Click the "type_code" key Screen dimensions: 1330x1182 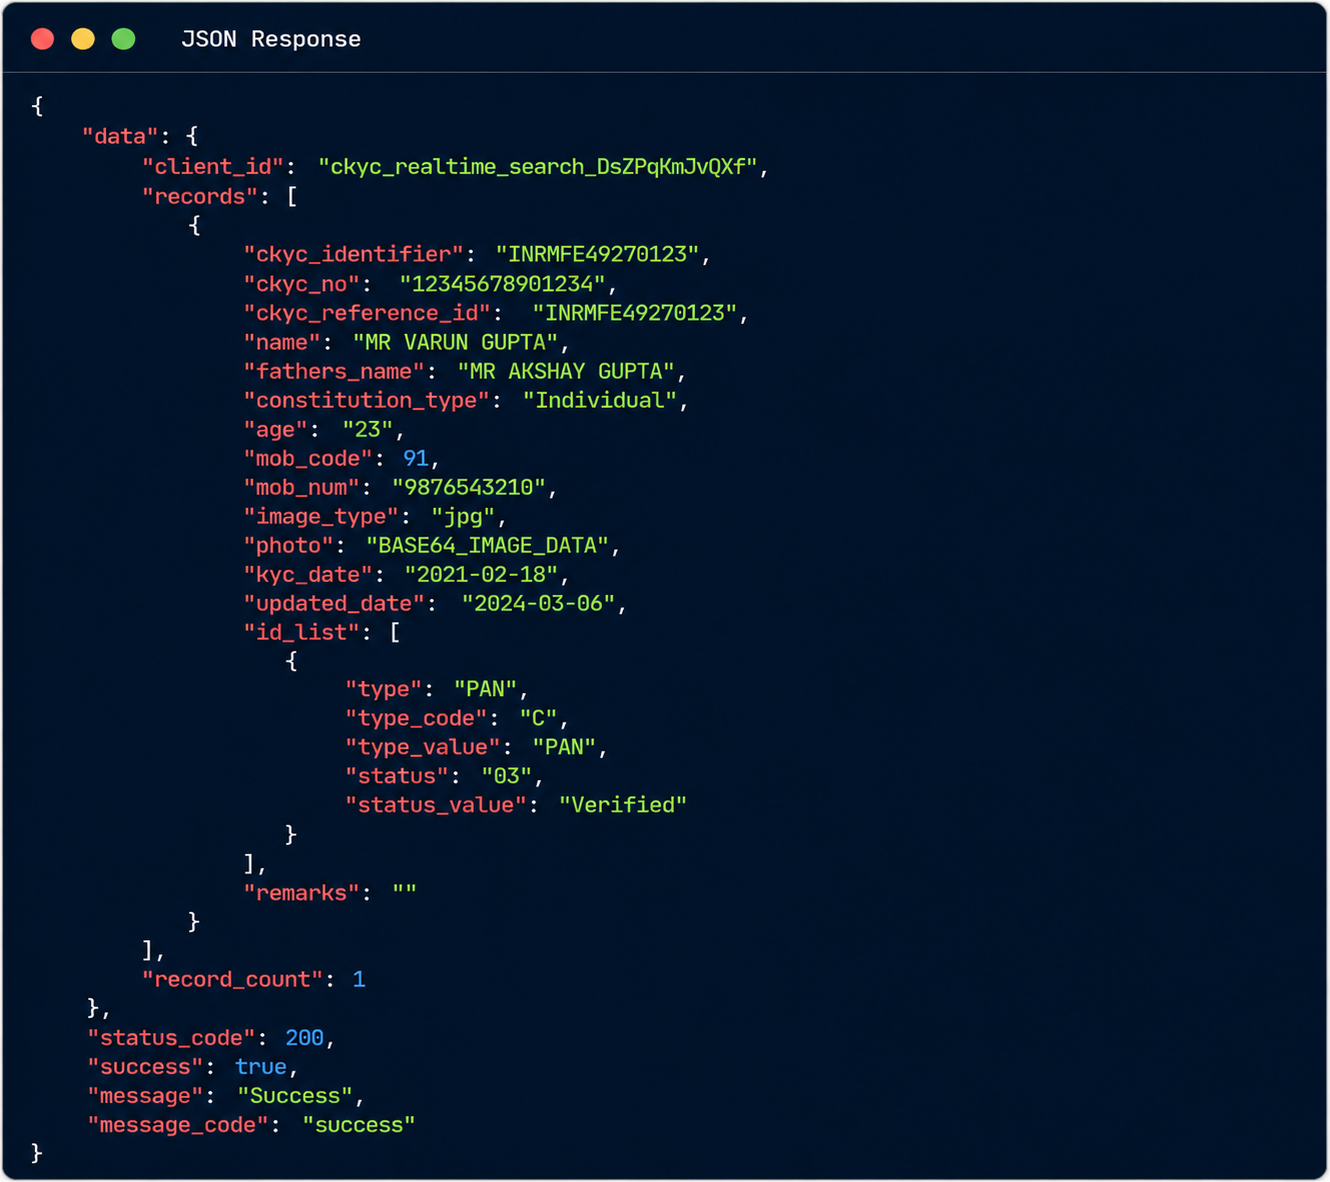[416, 718]
